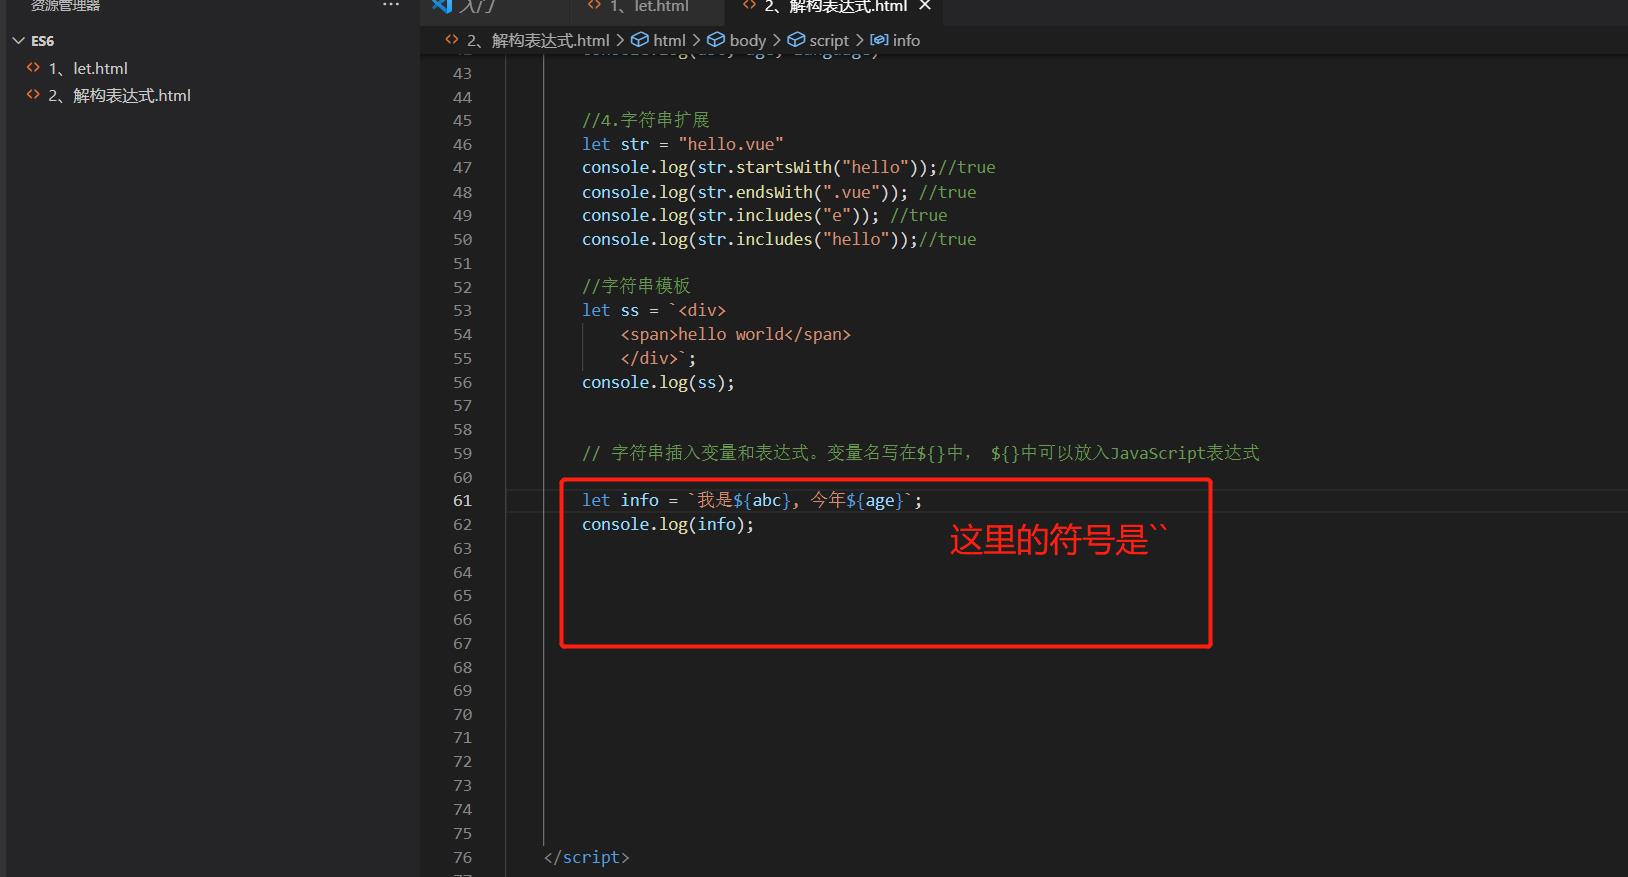
Task: Click HTML file icon beside explorer 1、let.html
Action: pyautogui.click(x=33, y=68)
